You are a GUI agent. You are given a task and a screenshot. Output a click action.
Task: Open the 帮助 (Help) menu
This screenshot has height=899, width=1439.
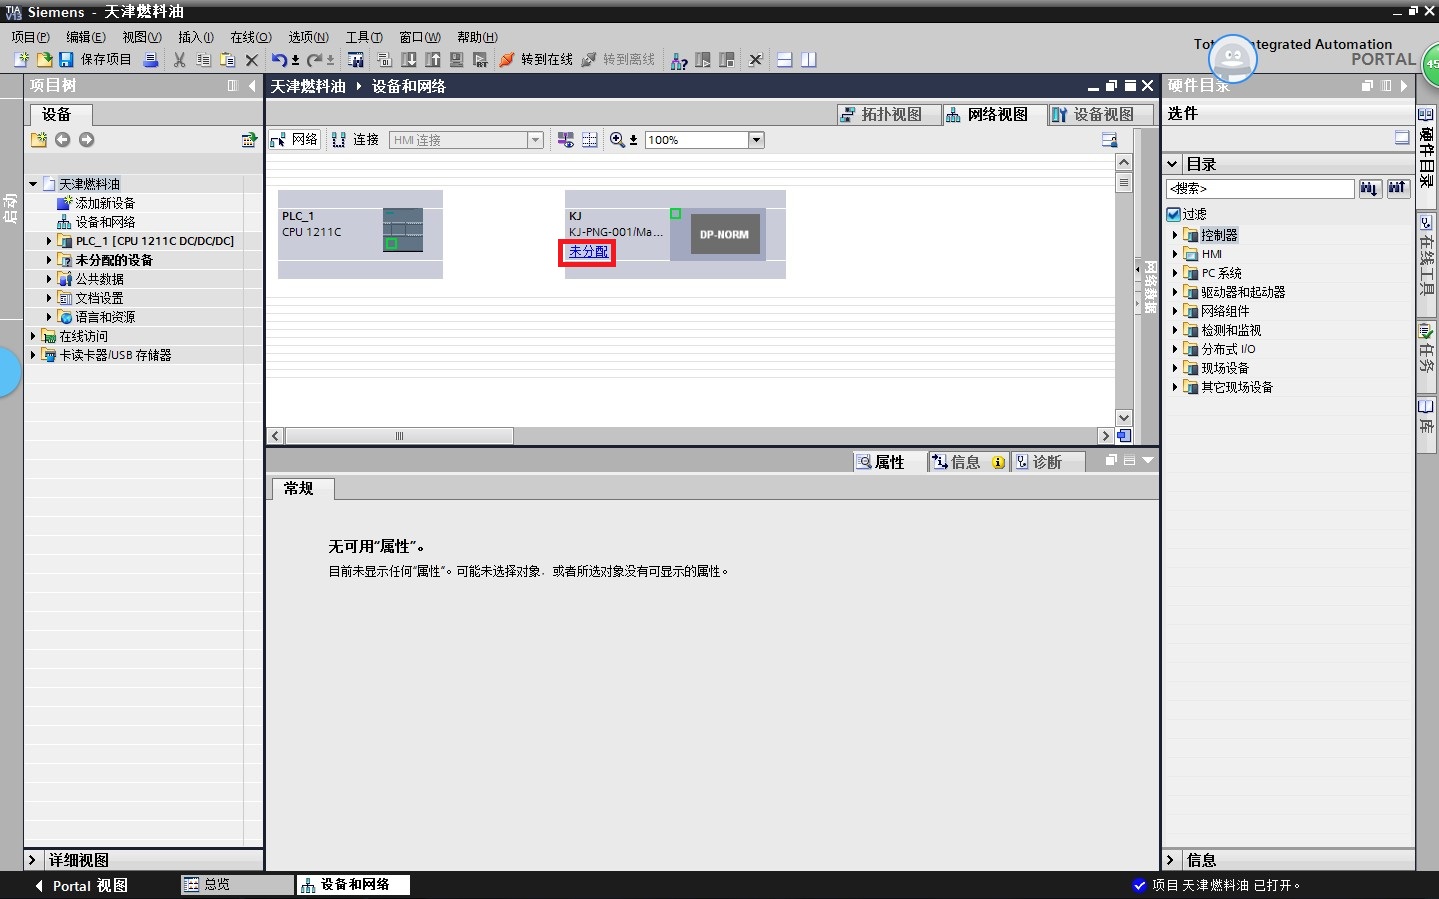477,37
